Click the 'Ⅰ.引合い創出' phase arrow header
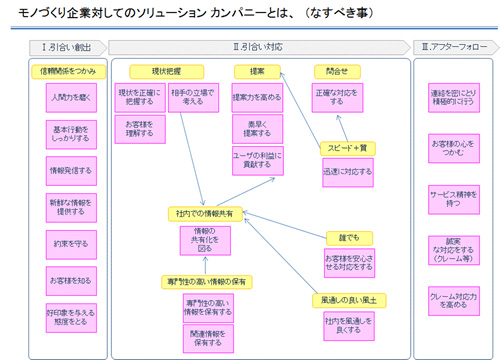This screenshot has height=360, width=500. pos(68,48)
